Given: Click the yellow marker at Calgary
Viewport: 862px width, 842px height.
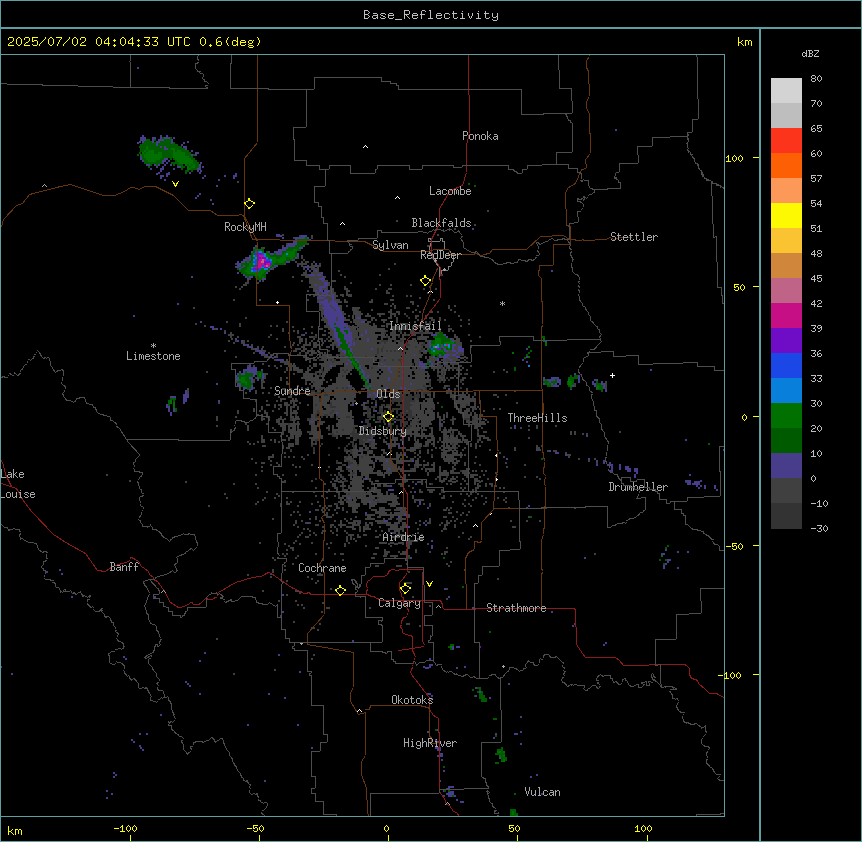Looking at the screenshot, I should (405, 589).
